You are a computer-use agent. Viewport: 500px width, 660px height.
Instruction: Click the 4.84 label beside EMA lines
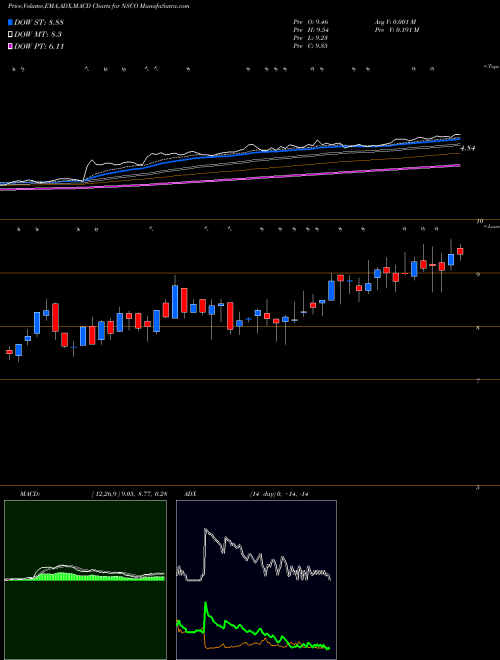(x=468, y=148)
